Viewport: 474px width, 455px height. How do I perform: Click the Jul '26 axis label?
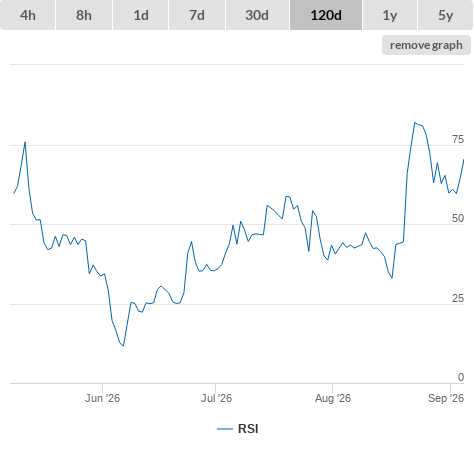(216, 398)
